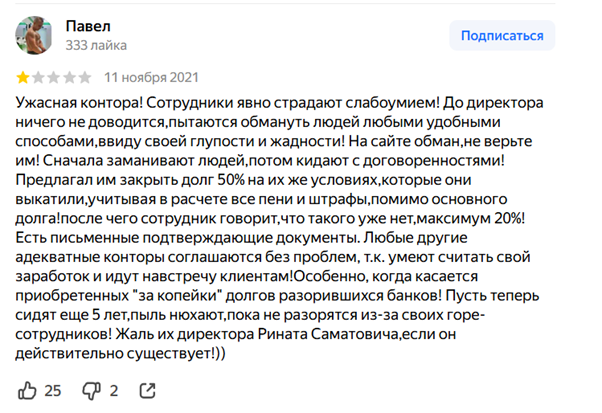The width and height of the screenshot is (602, 413).
Task: Click the 333 лайка text
Action: click(96, 45)
